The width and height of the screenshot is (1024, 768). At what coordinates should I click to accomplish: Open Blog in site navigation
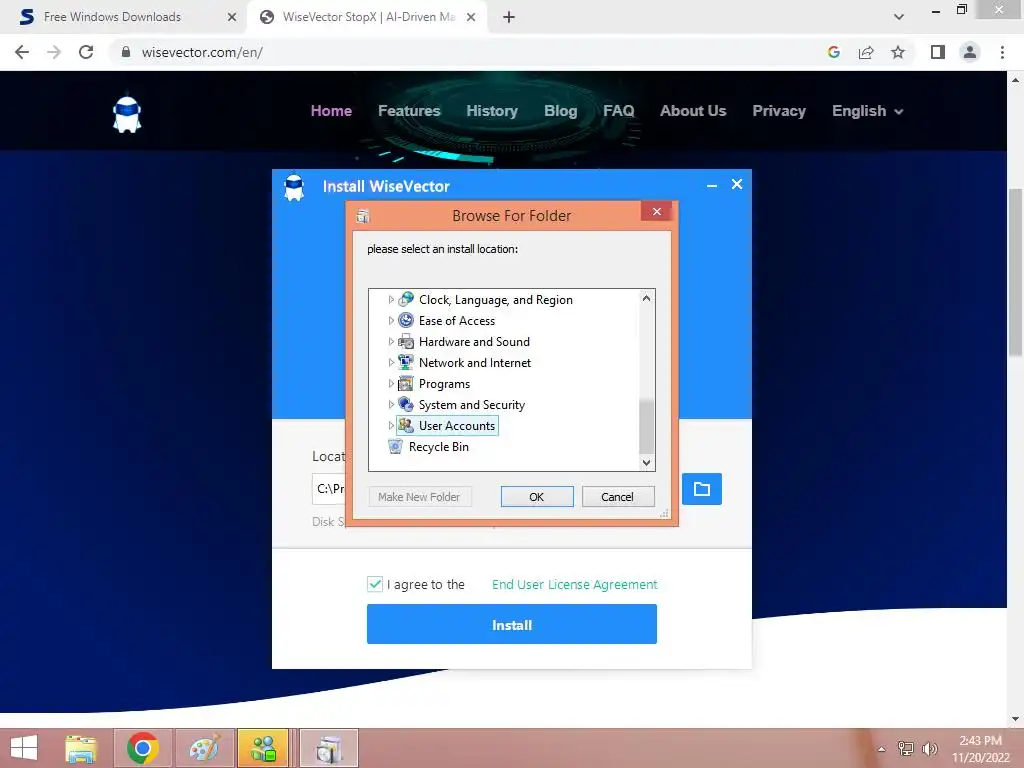[560, 111]
